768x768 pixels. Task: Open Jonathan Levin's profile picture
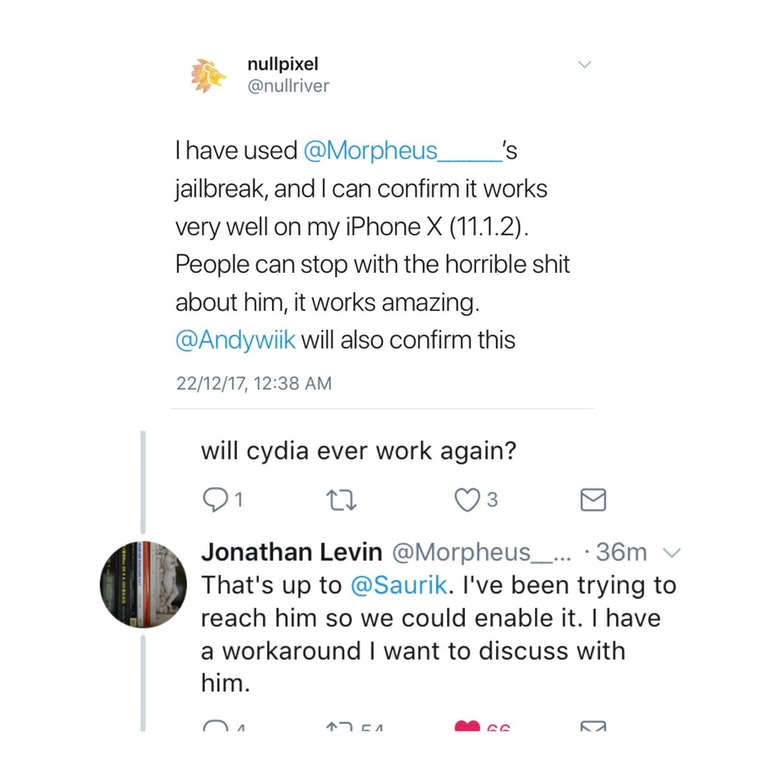pyautogui.click(x=143, y=584)
